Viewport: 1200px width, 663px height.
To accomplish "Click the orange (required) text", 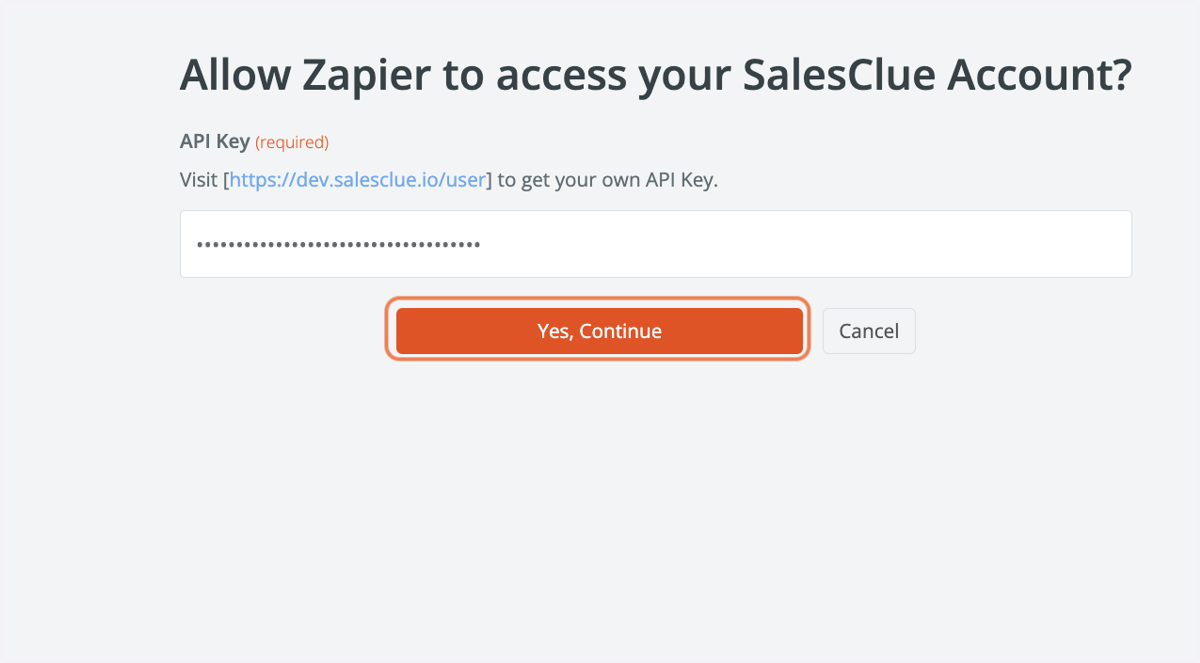I will click(292, 143).
